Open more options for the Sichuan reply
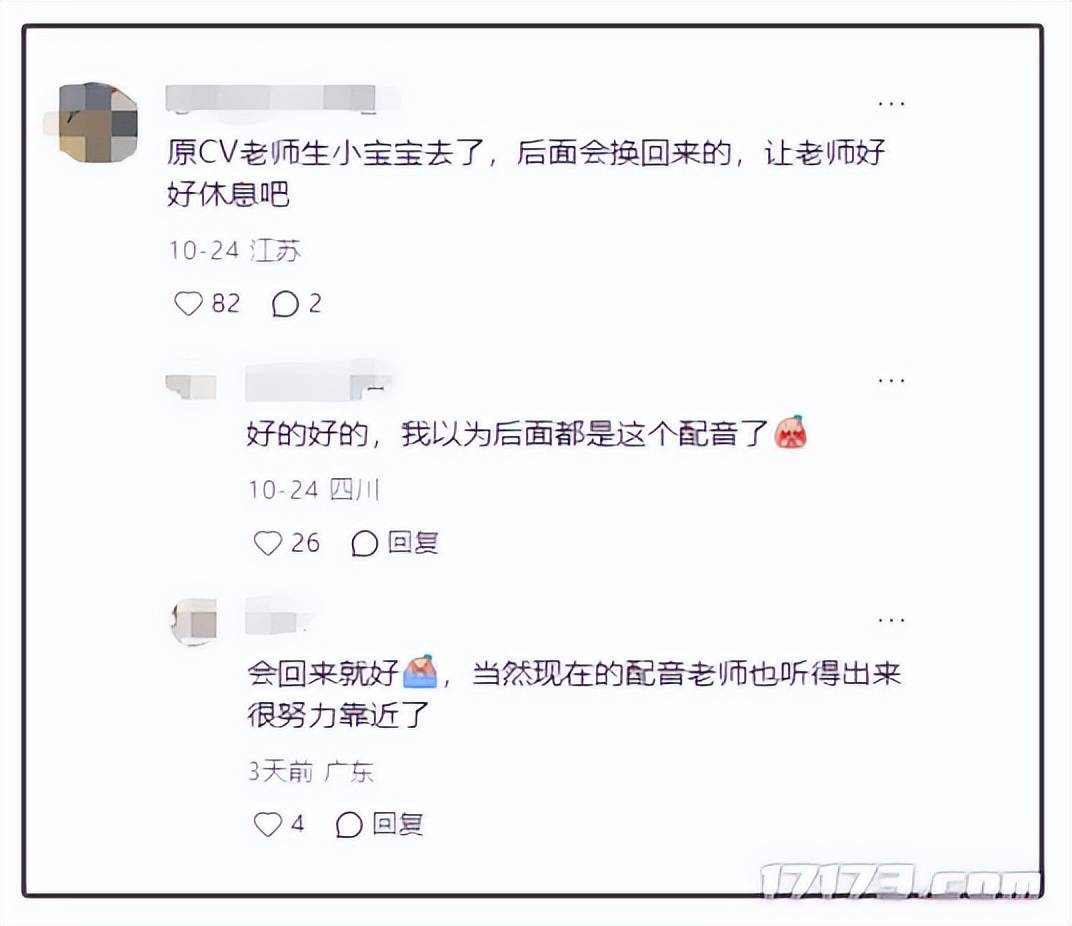This screenshot has width=1072, height=926. pos(892,380)
